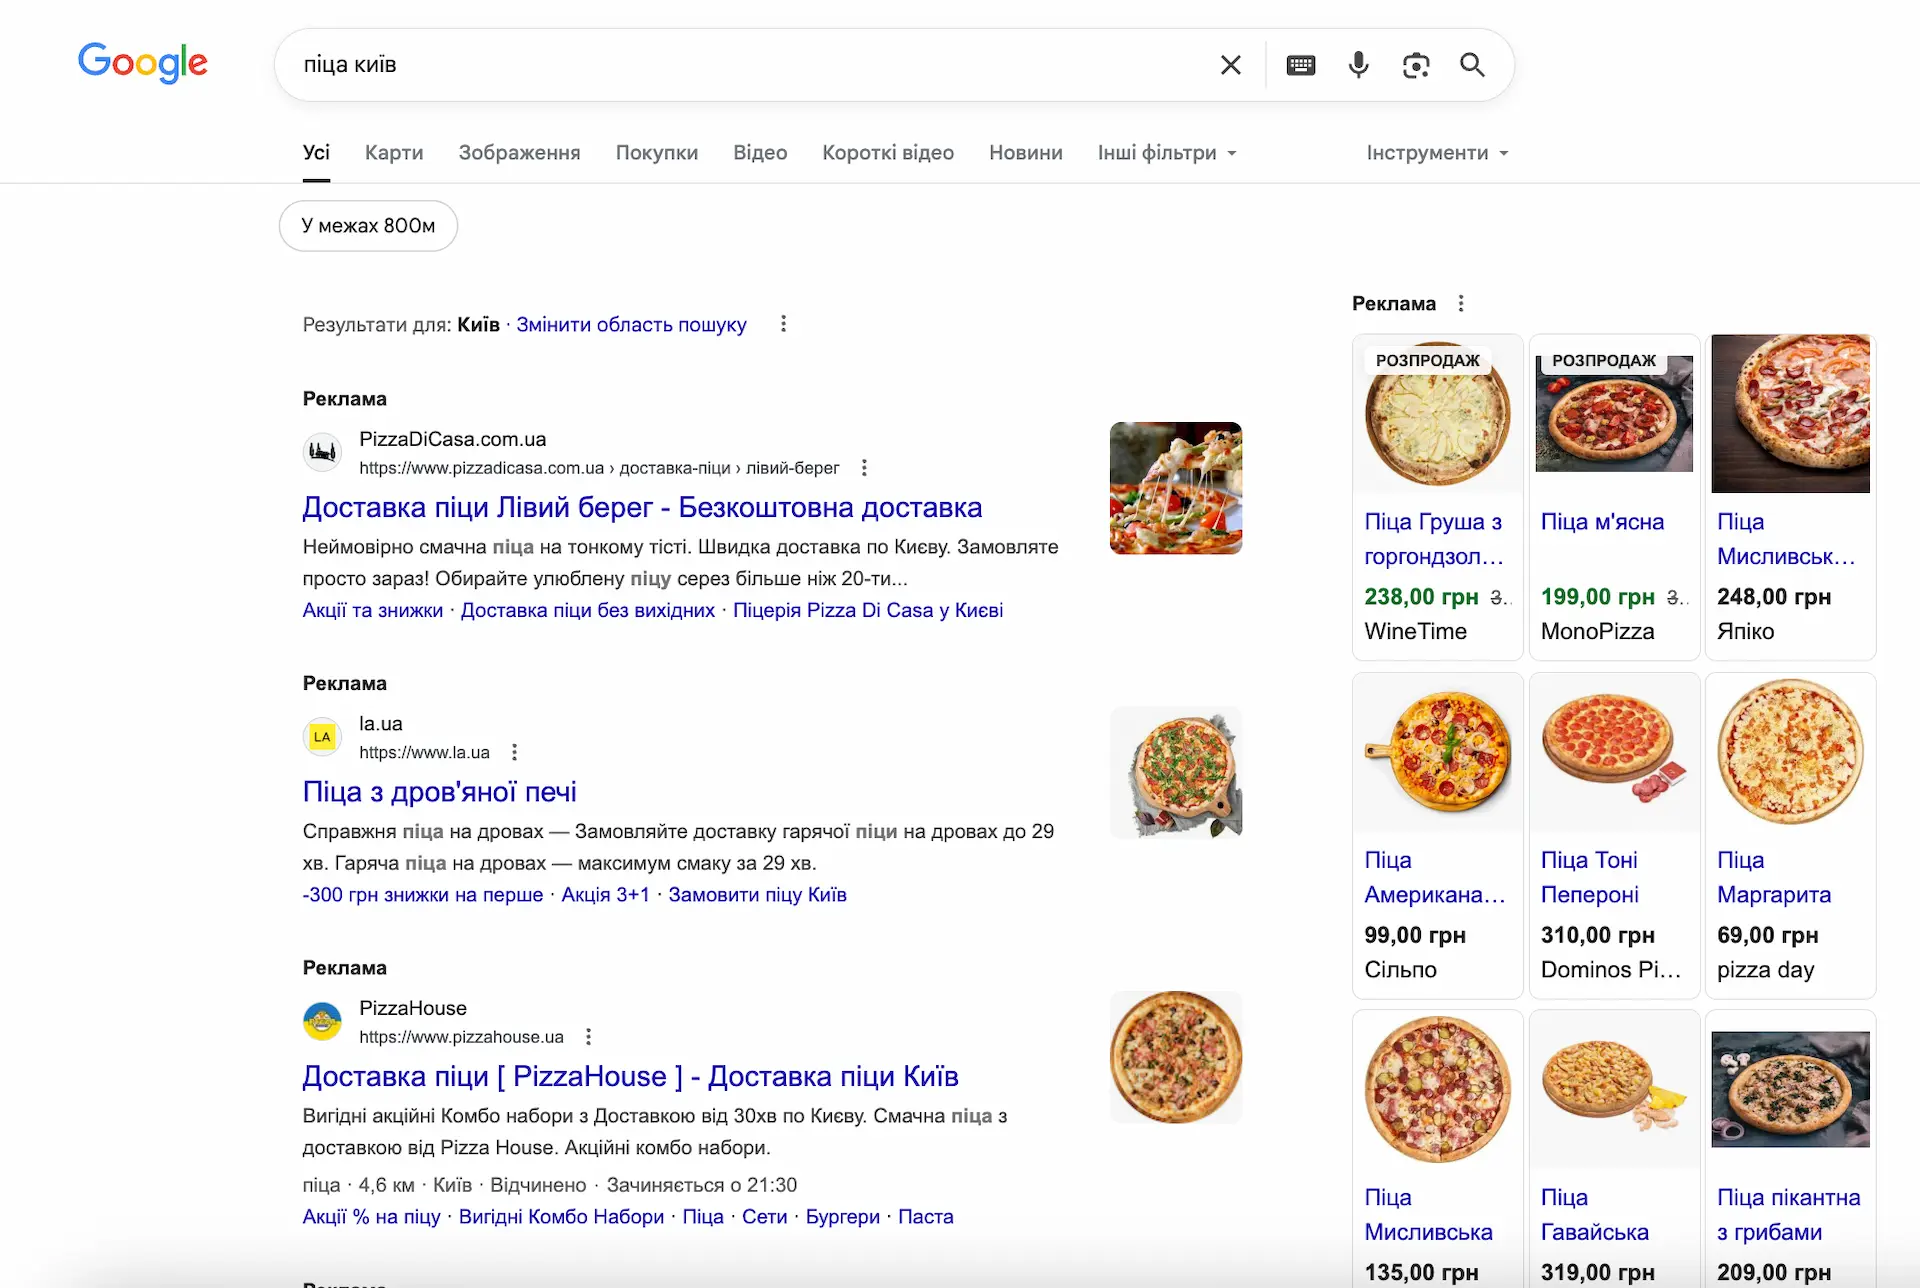Screen dimensions: 1920x1288
Task: Open Піца Груша з горгондзолою product image
Action: 1438,414
